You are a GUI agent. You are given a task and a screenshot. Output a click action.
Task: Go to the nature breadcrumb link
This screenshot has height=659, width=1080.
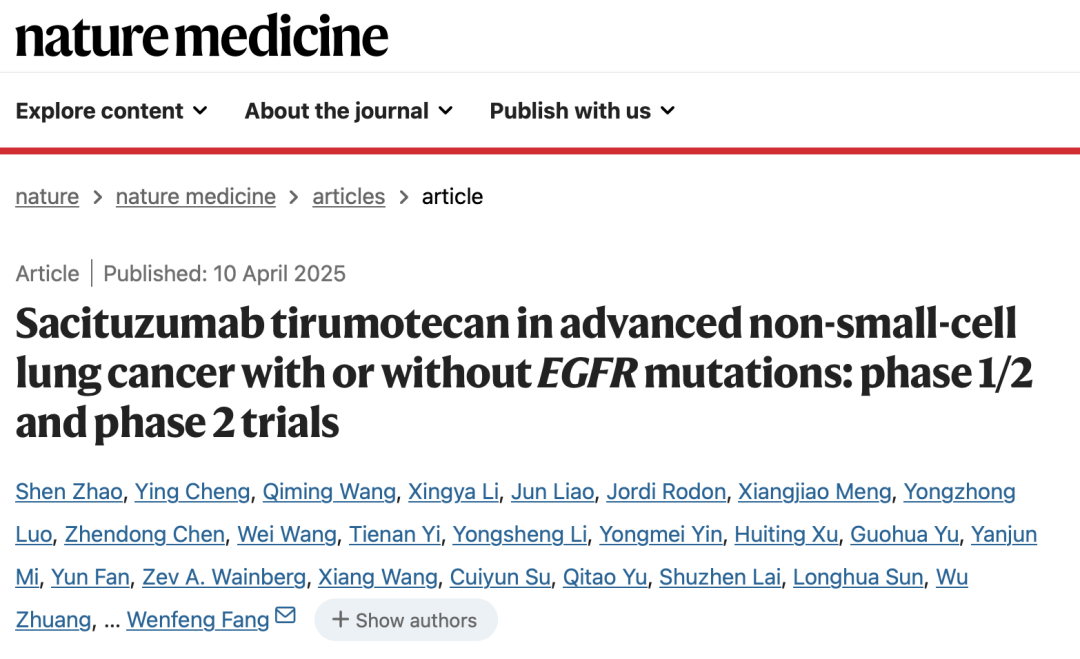[x=47, y=197]
